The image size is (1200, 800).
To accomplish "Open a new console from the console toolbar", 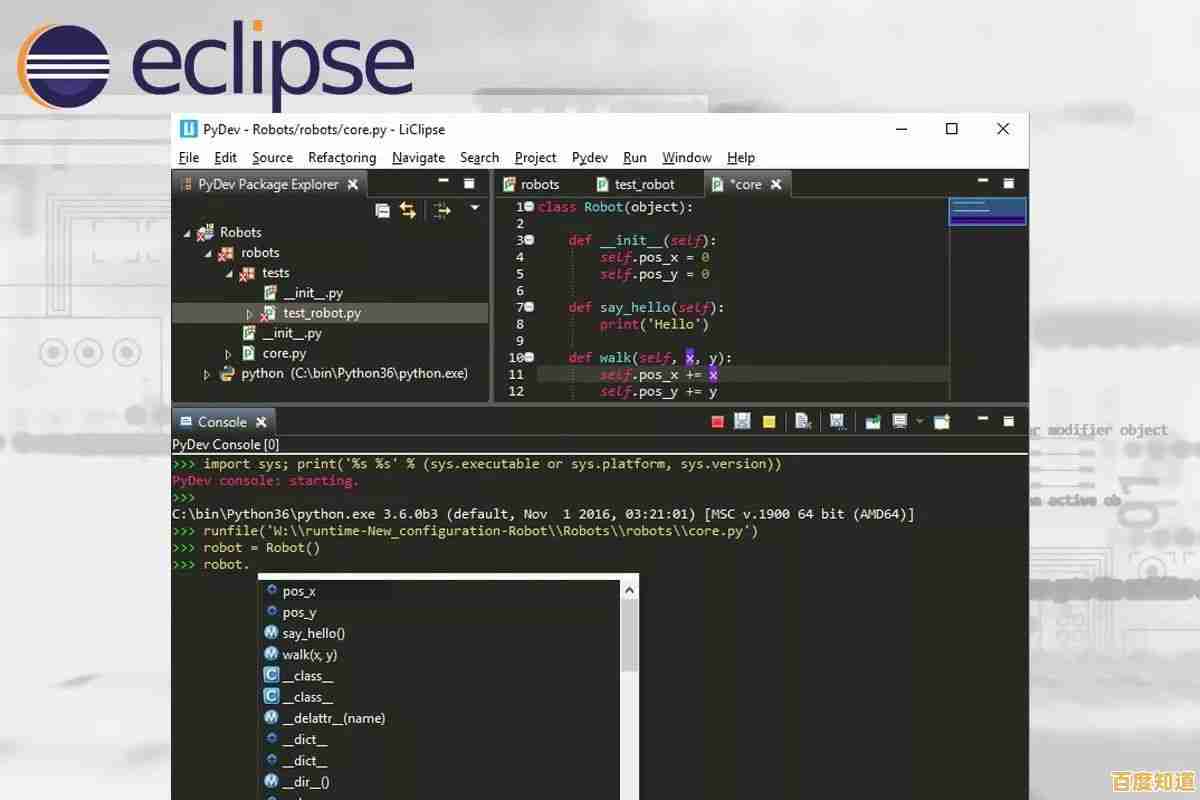I will 942,421.
